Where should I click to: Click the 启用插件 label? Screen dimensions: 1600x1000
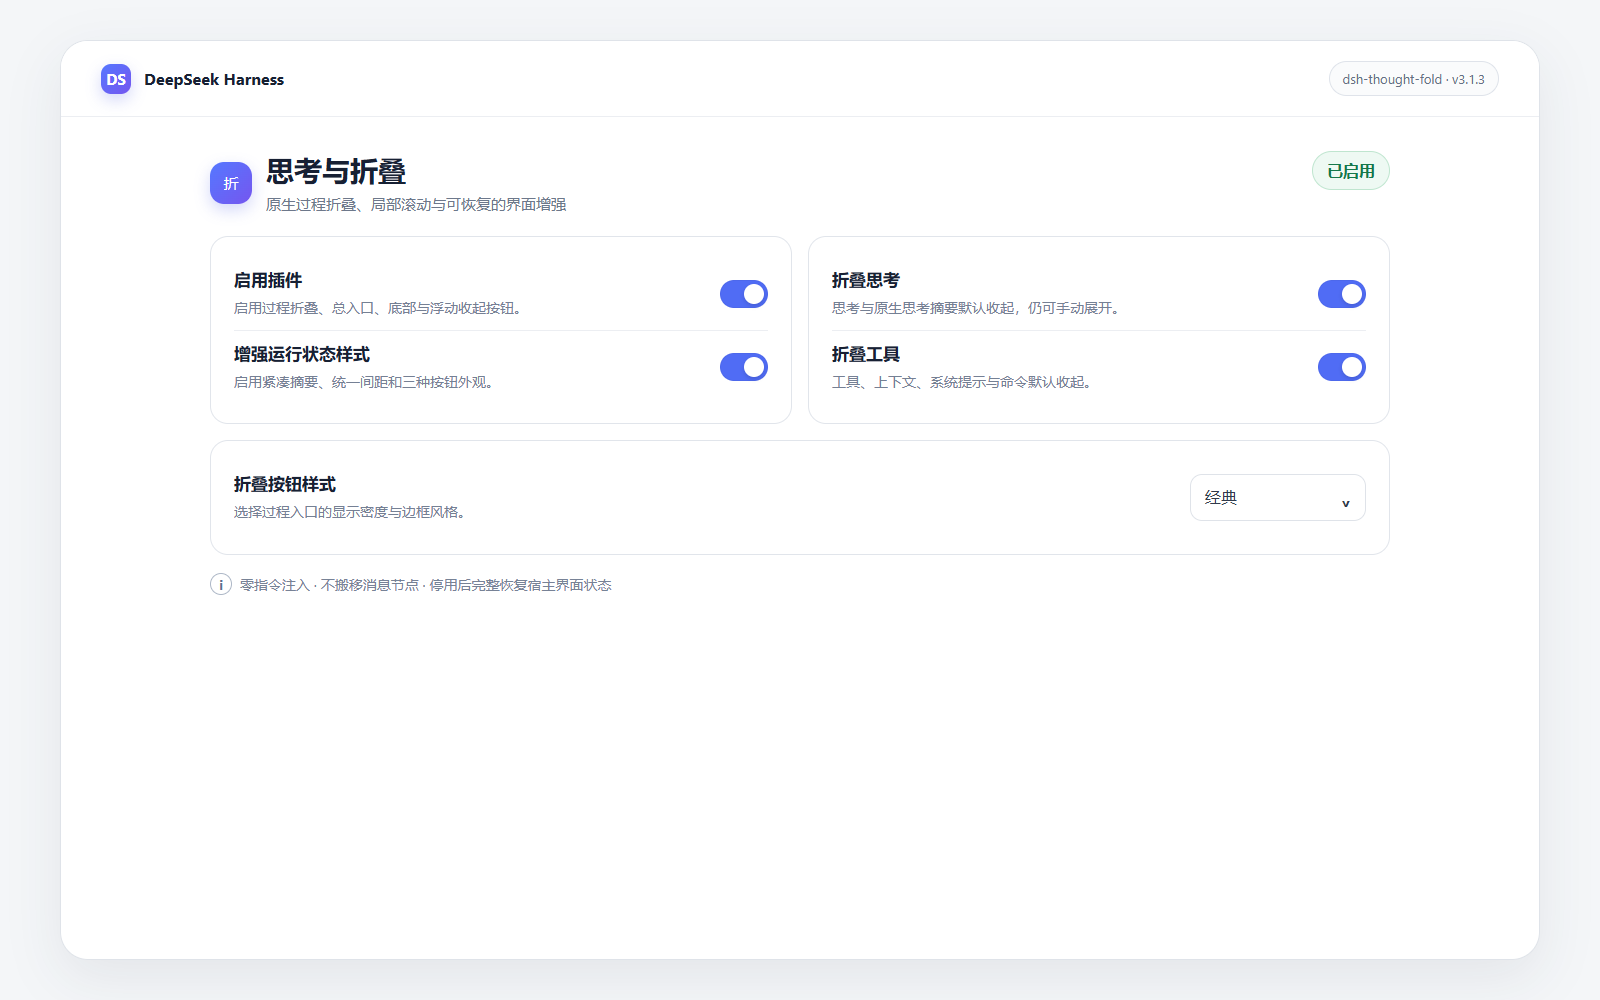(268, 281)
